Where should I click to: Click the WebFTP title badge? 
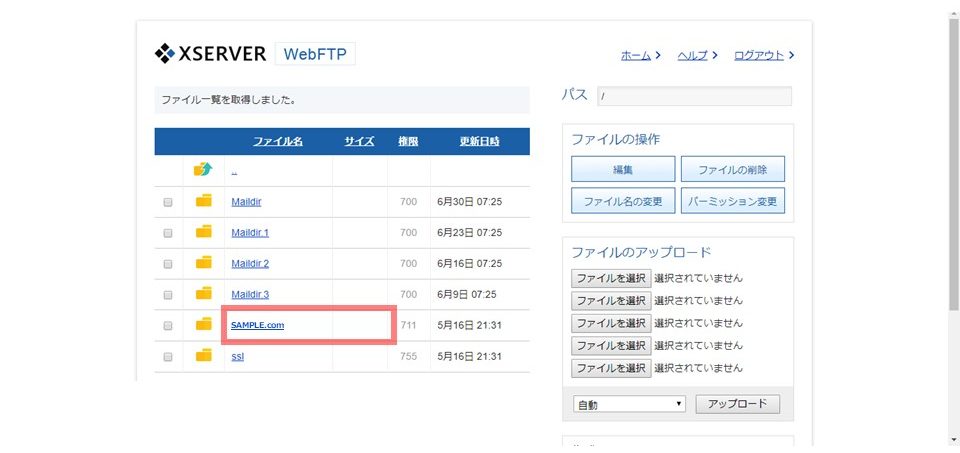click(x=315, y=54)
